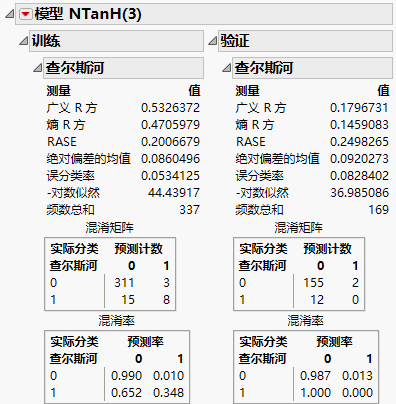Image resolution: width=396 pixels, height=404 pixels.
Task: Select validation RASE value 0.2498265
Action: (359, 142)
